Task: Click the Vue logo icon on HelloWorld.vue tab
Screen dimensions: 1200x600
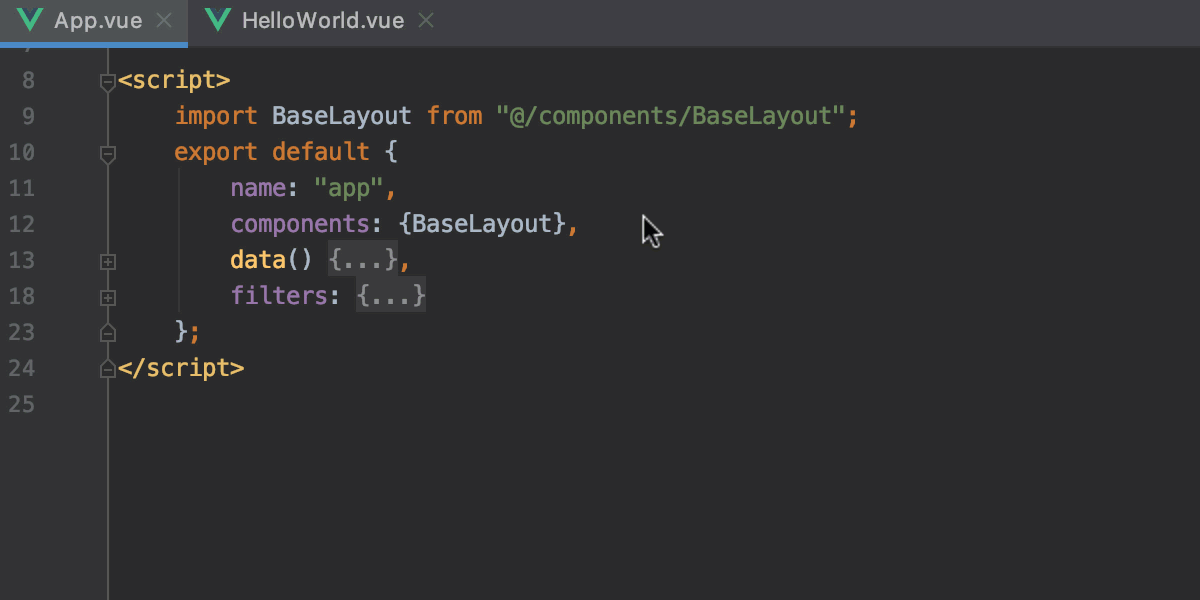Action: point(217,20)
